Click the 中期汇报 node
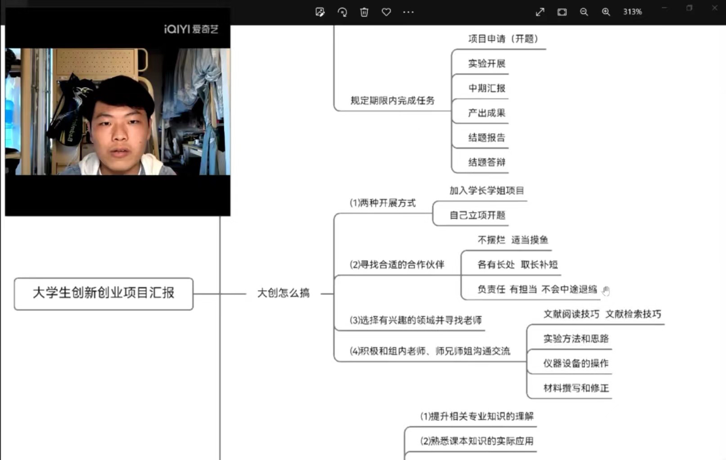 (487, 88)
